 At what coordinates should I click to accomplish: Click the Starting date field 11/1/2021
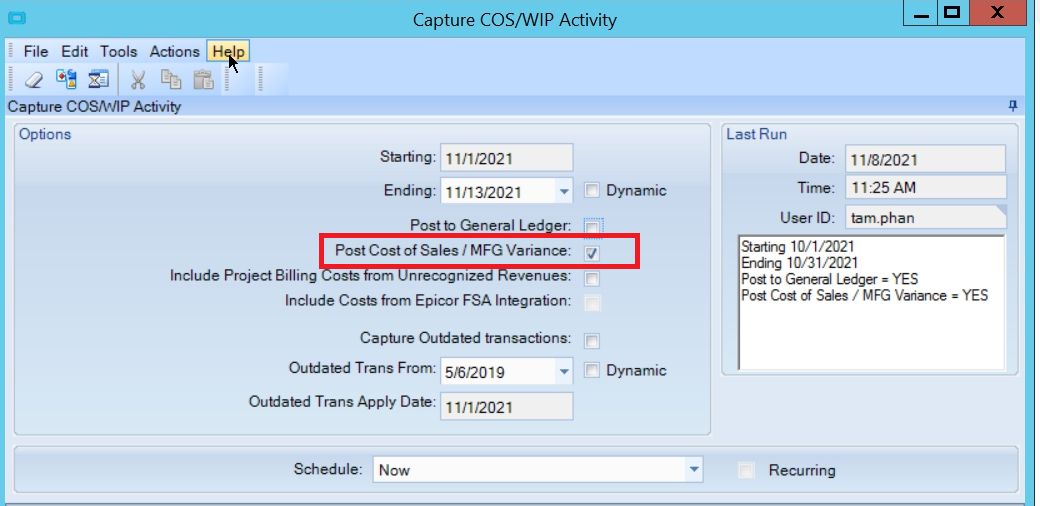(507, 158)
